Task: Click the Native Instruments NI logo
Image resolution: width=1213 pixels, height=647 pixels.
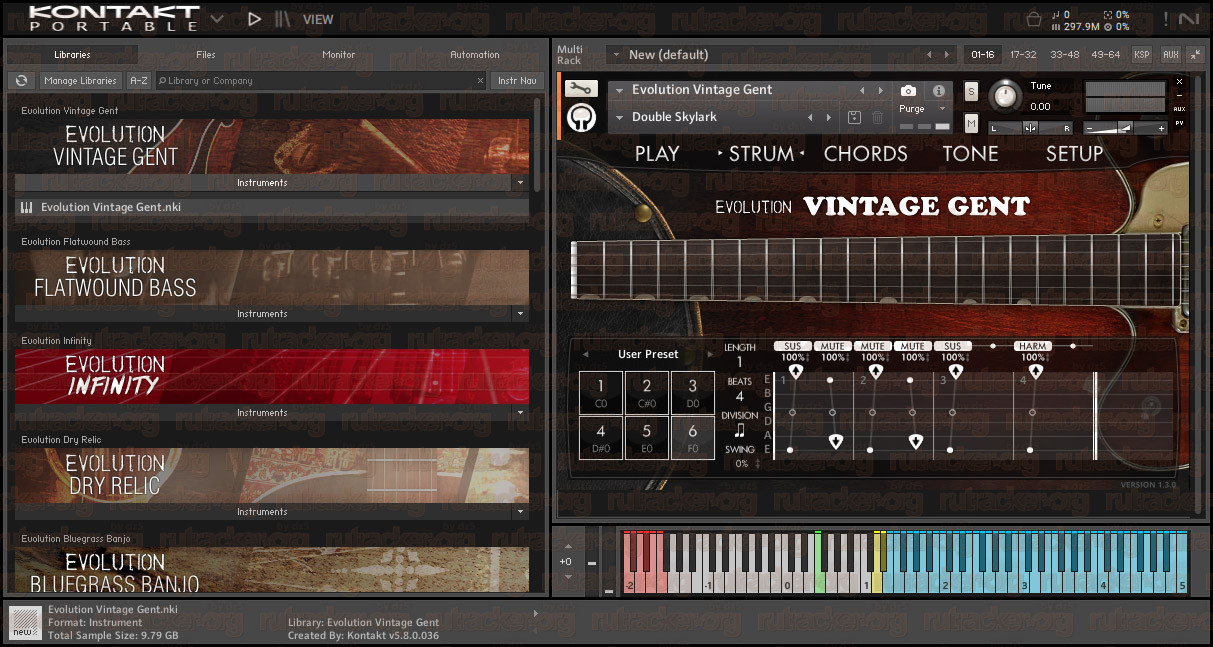Action: (x=1188, y=19)
